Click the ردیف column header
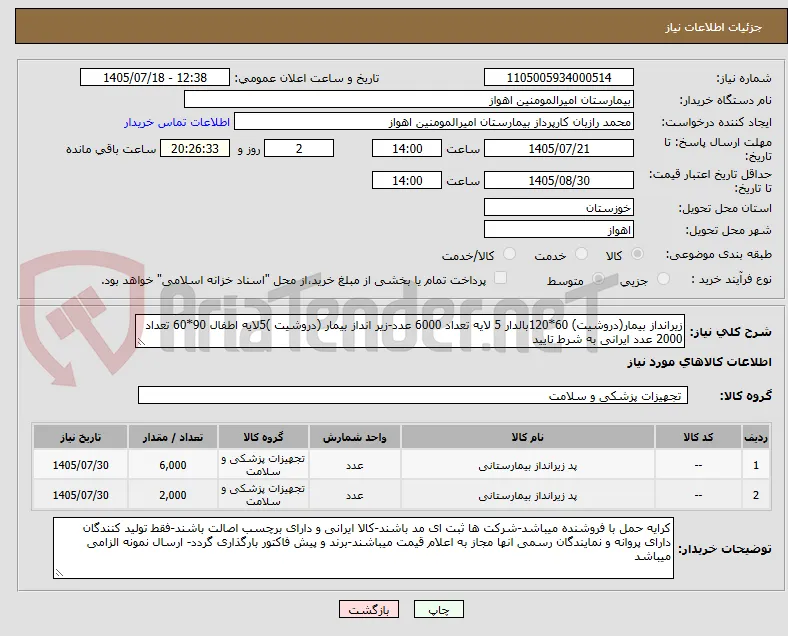Viewport: 788px width, 636px height. pos(756,437)
